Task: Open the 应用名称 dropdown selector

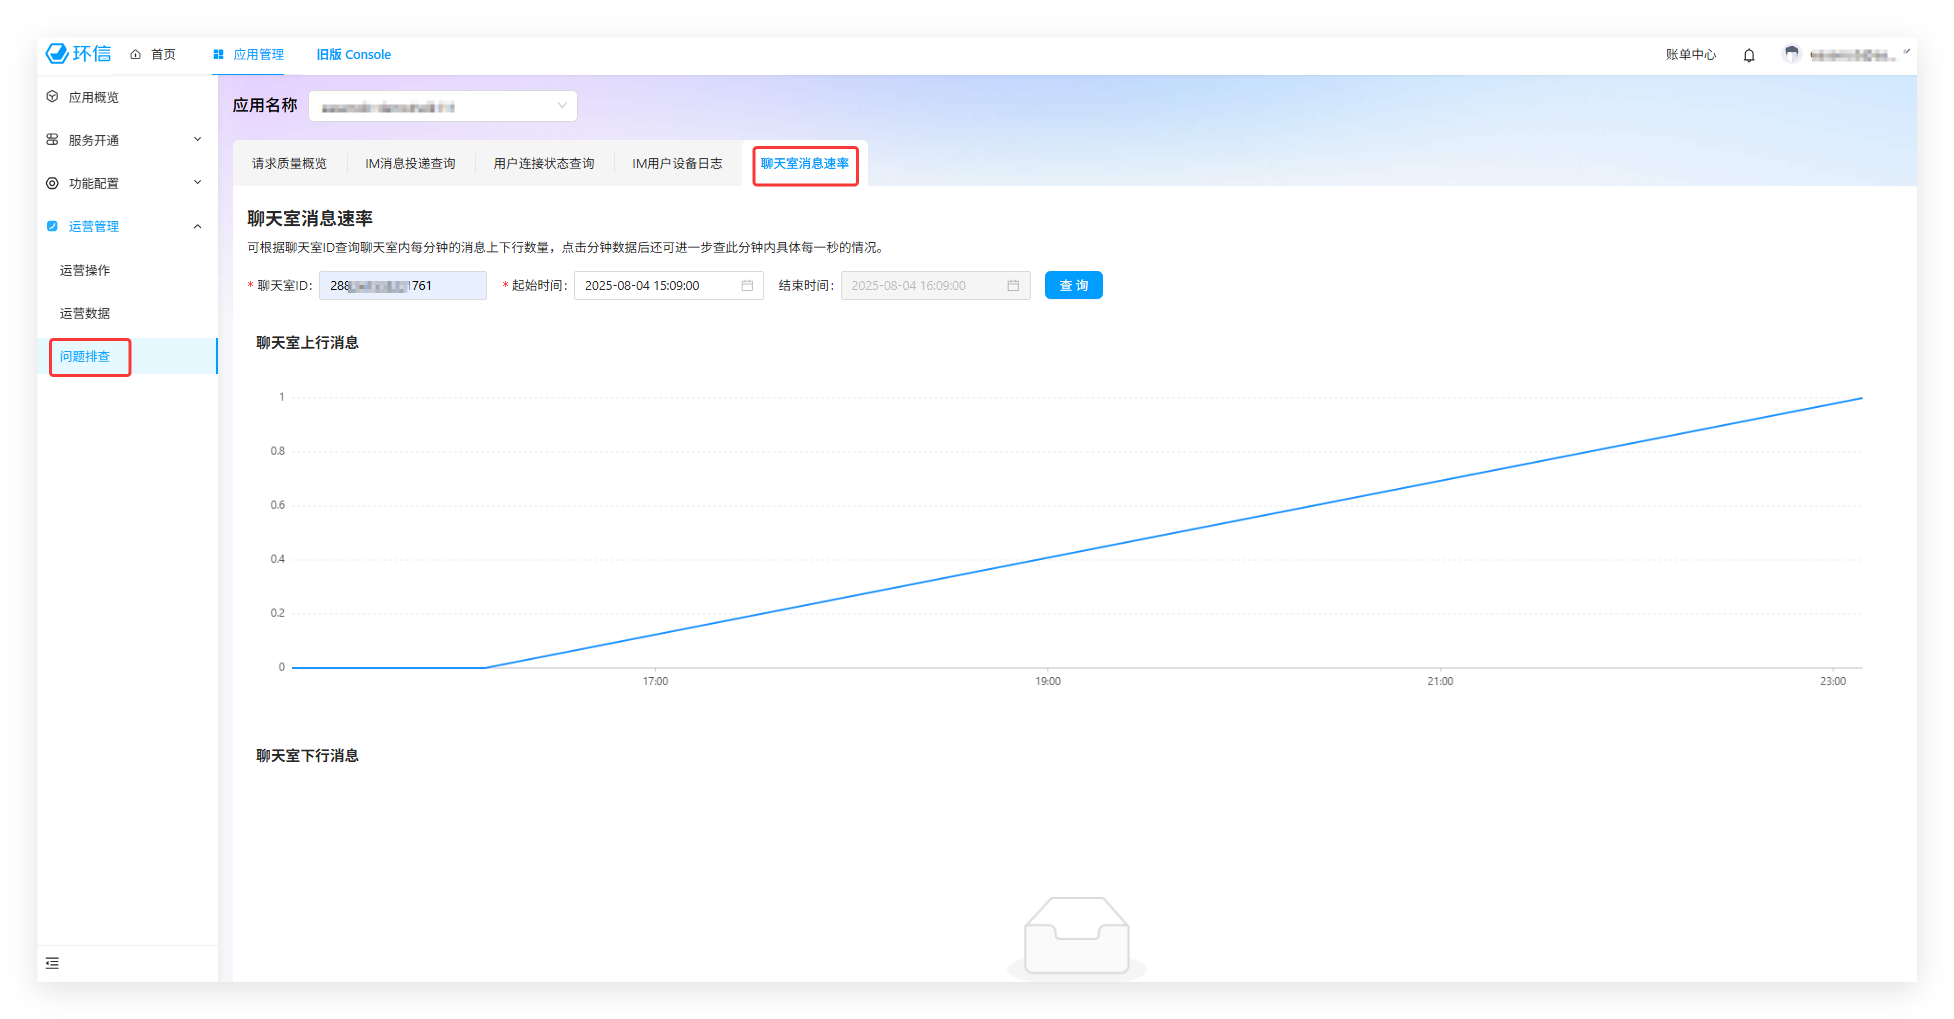Action: coord(442,106)
